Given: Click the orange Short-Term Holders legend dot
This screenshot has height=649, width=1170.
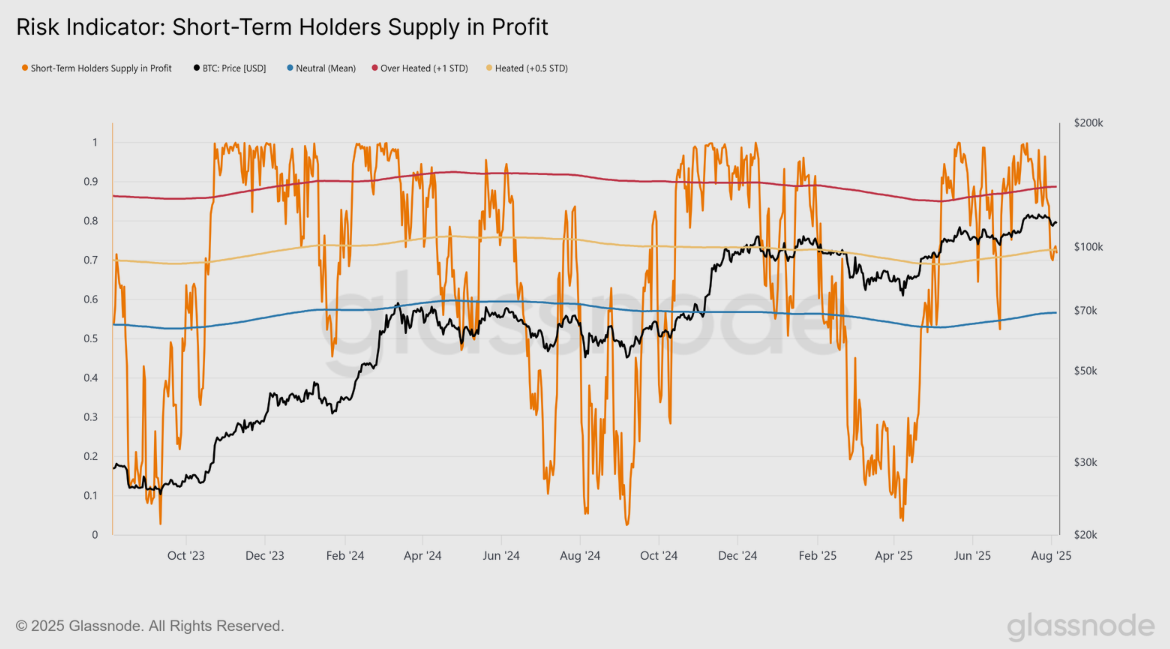Looking at the screenshot, I should [24, 69].
